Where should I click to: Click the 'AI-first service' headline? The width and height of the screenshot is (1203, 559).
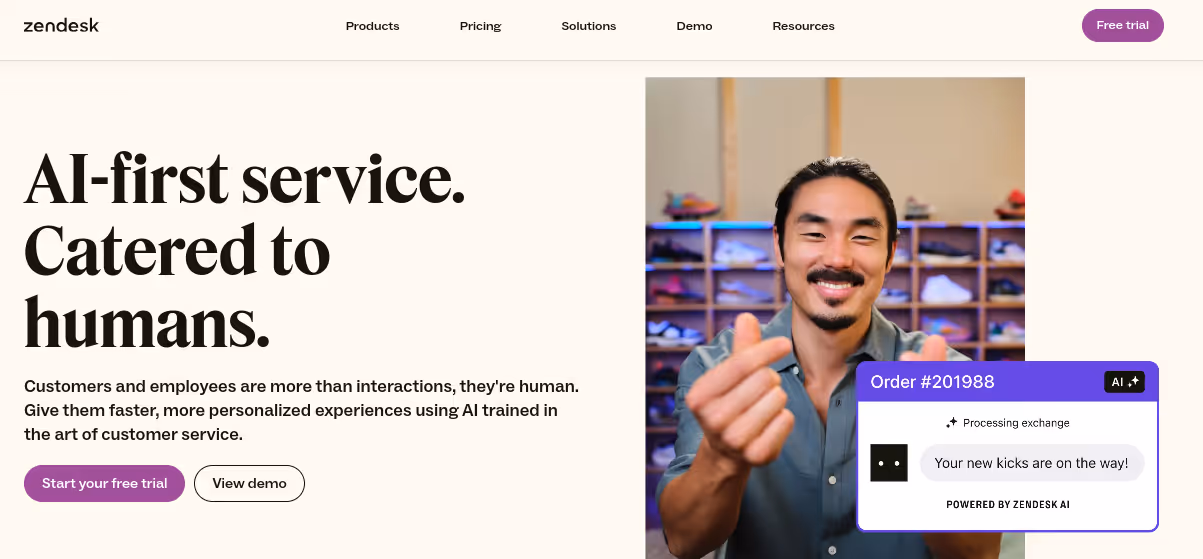point(245,179)
